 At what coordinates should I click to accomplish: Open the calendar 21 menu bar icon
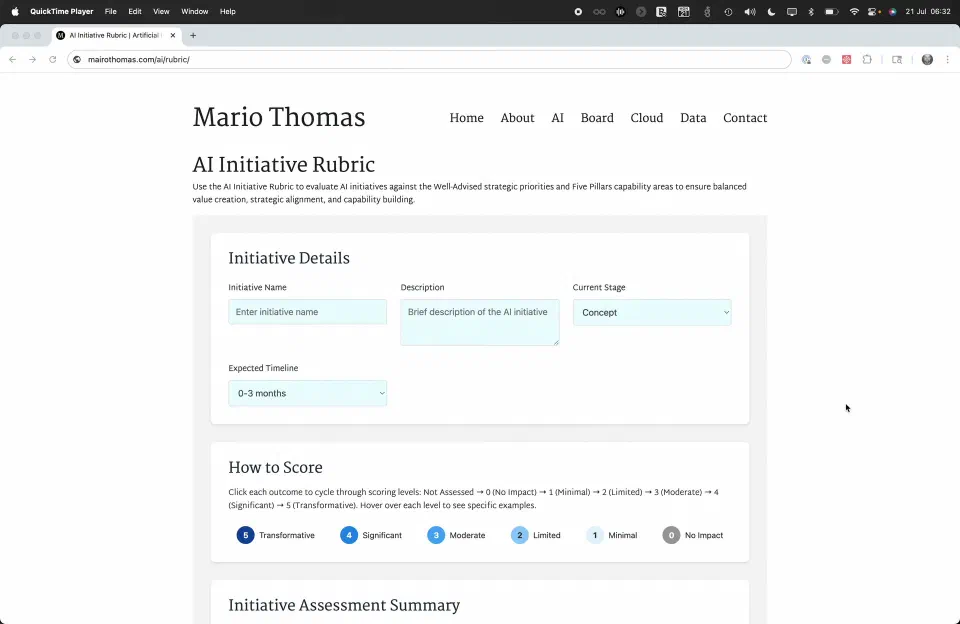(x=683, y=12)
